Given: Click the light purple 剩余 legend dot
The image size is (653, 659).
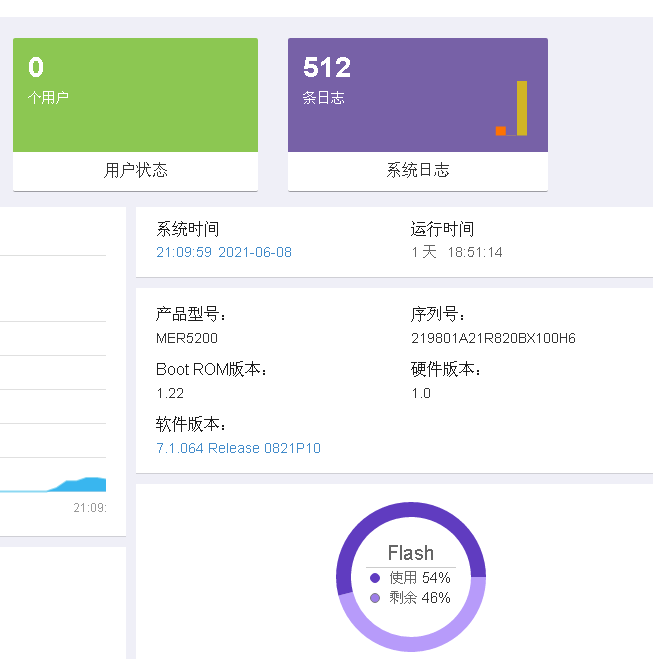Looking at the screenshot, I should (x=375, y=598).
